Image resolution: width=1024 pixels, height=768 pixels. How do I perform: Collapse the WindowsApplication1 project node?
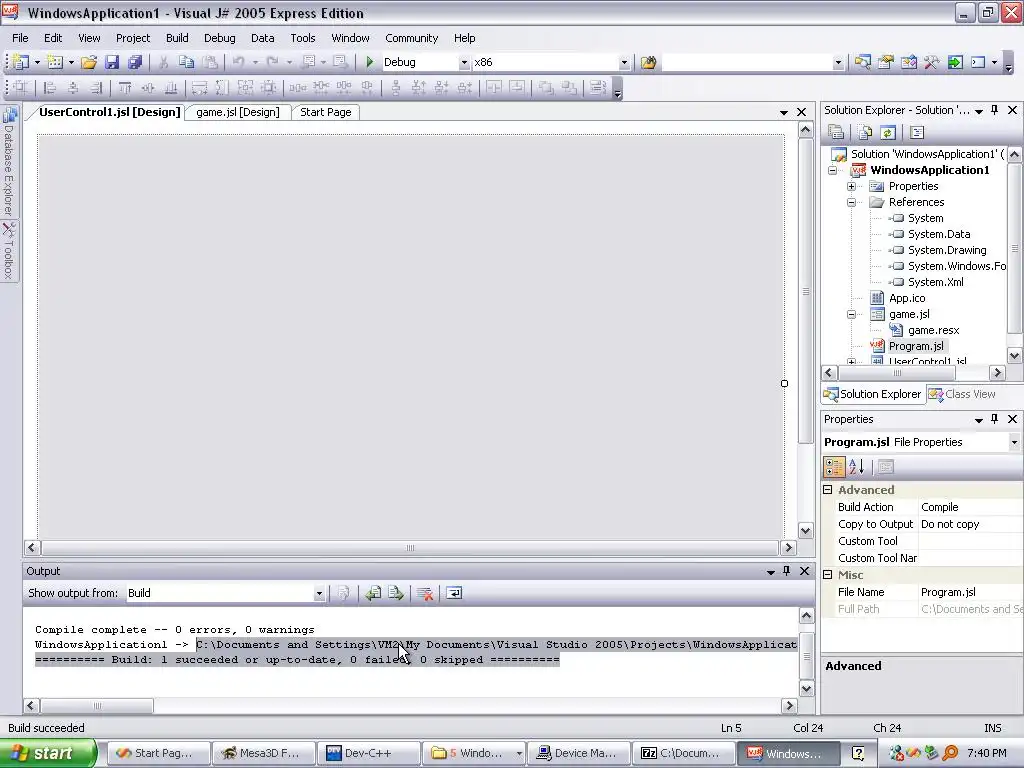pyautogui.click(x=833, y=170)
